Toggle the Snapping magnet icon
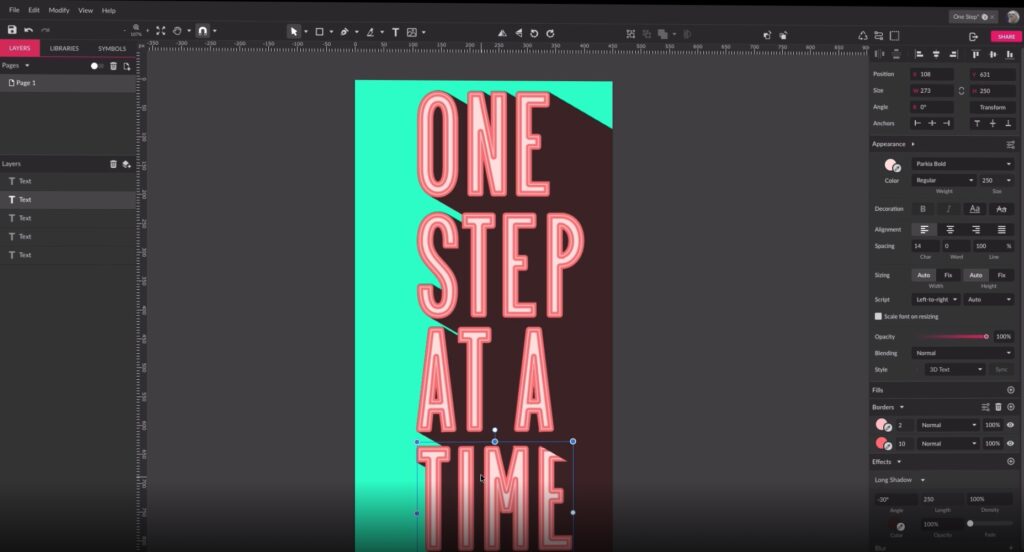This screenshot has width=1024, height=552. coord(202,31)
